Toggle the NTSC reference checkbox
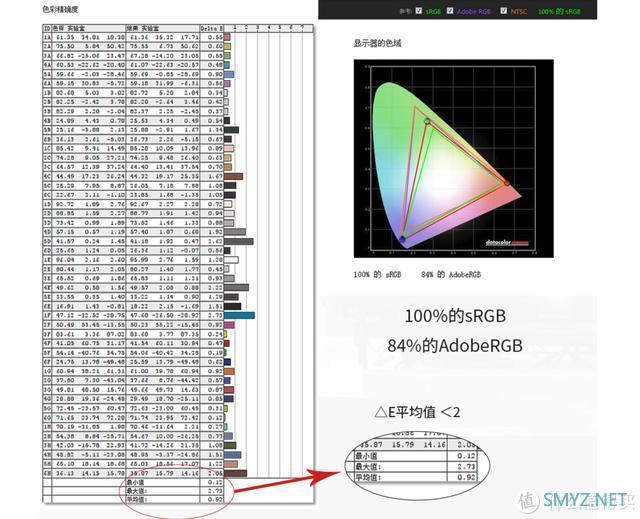Screen dimensions: 640x519 pyautogui.click(x=504, y=11)
